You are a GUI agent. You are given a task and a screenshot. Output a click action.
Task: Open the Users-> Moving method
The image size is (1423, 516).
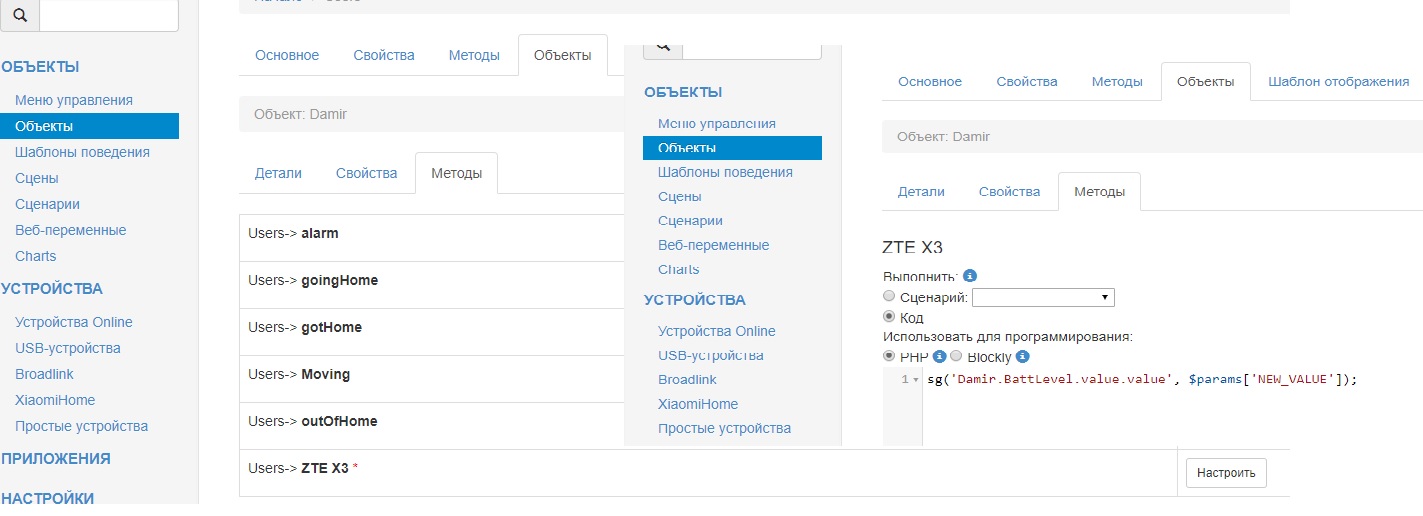pyautogui.click(x=325, y=374)
